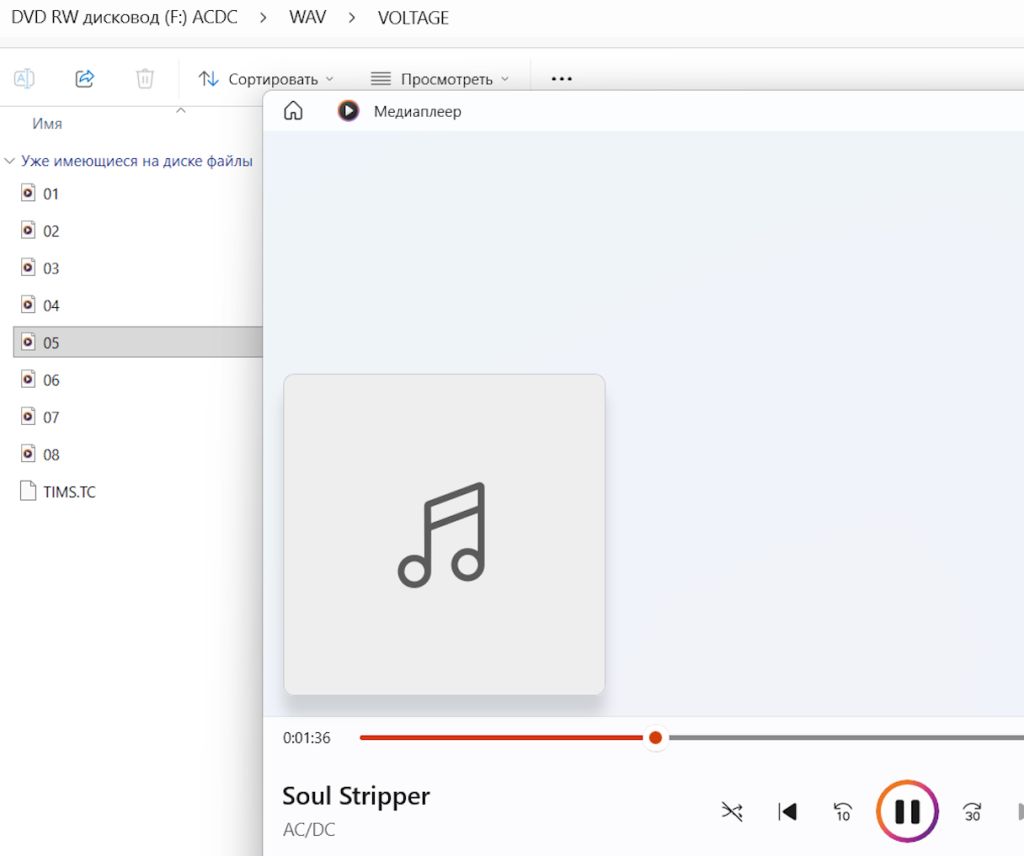Collapse the 'Уже имеющиеся на диске файлы' group
This screenshot has width=1024, height=856.
(x=9, y=161)
